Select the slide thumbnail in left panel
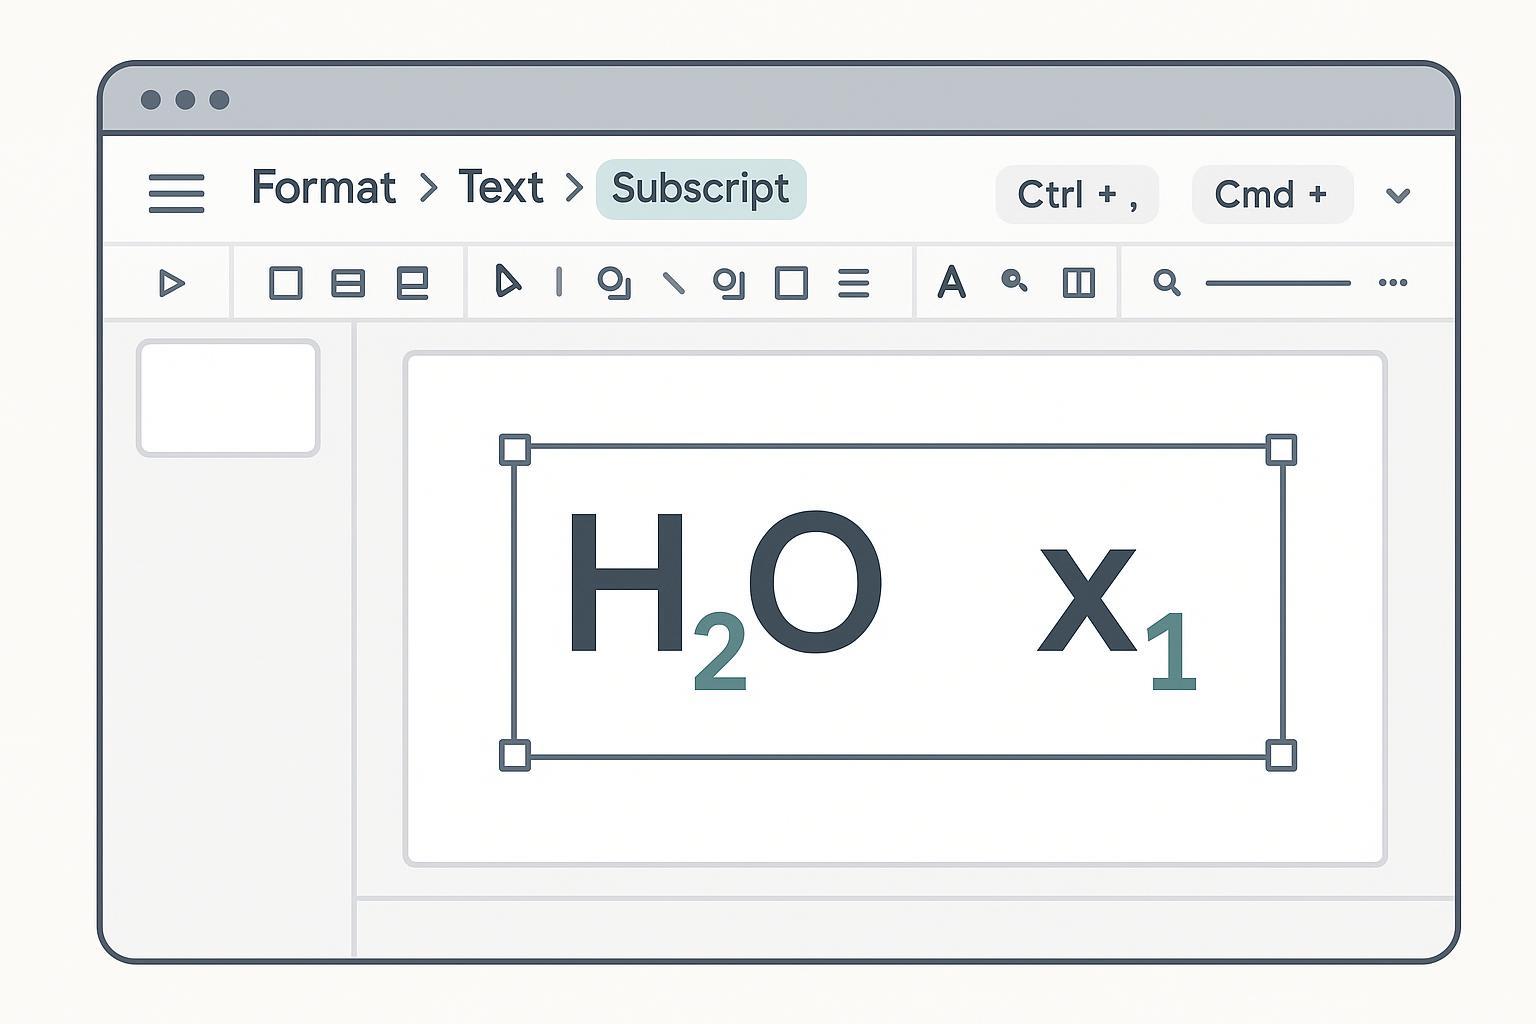Viewport: 1536px width, 1024px height. [228, 398]
